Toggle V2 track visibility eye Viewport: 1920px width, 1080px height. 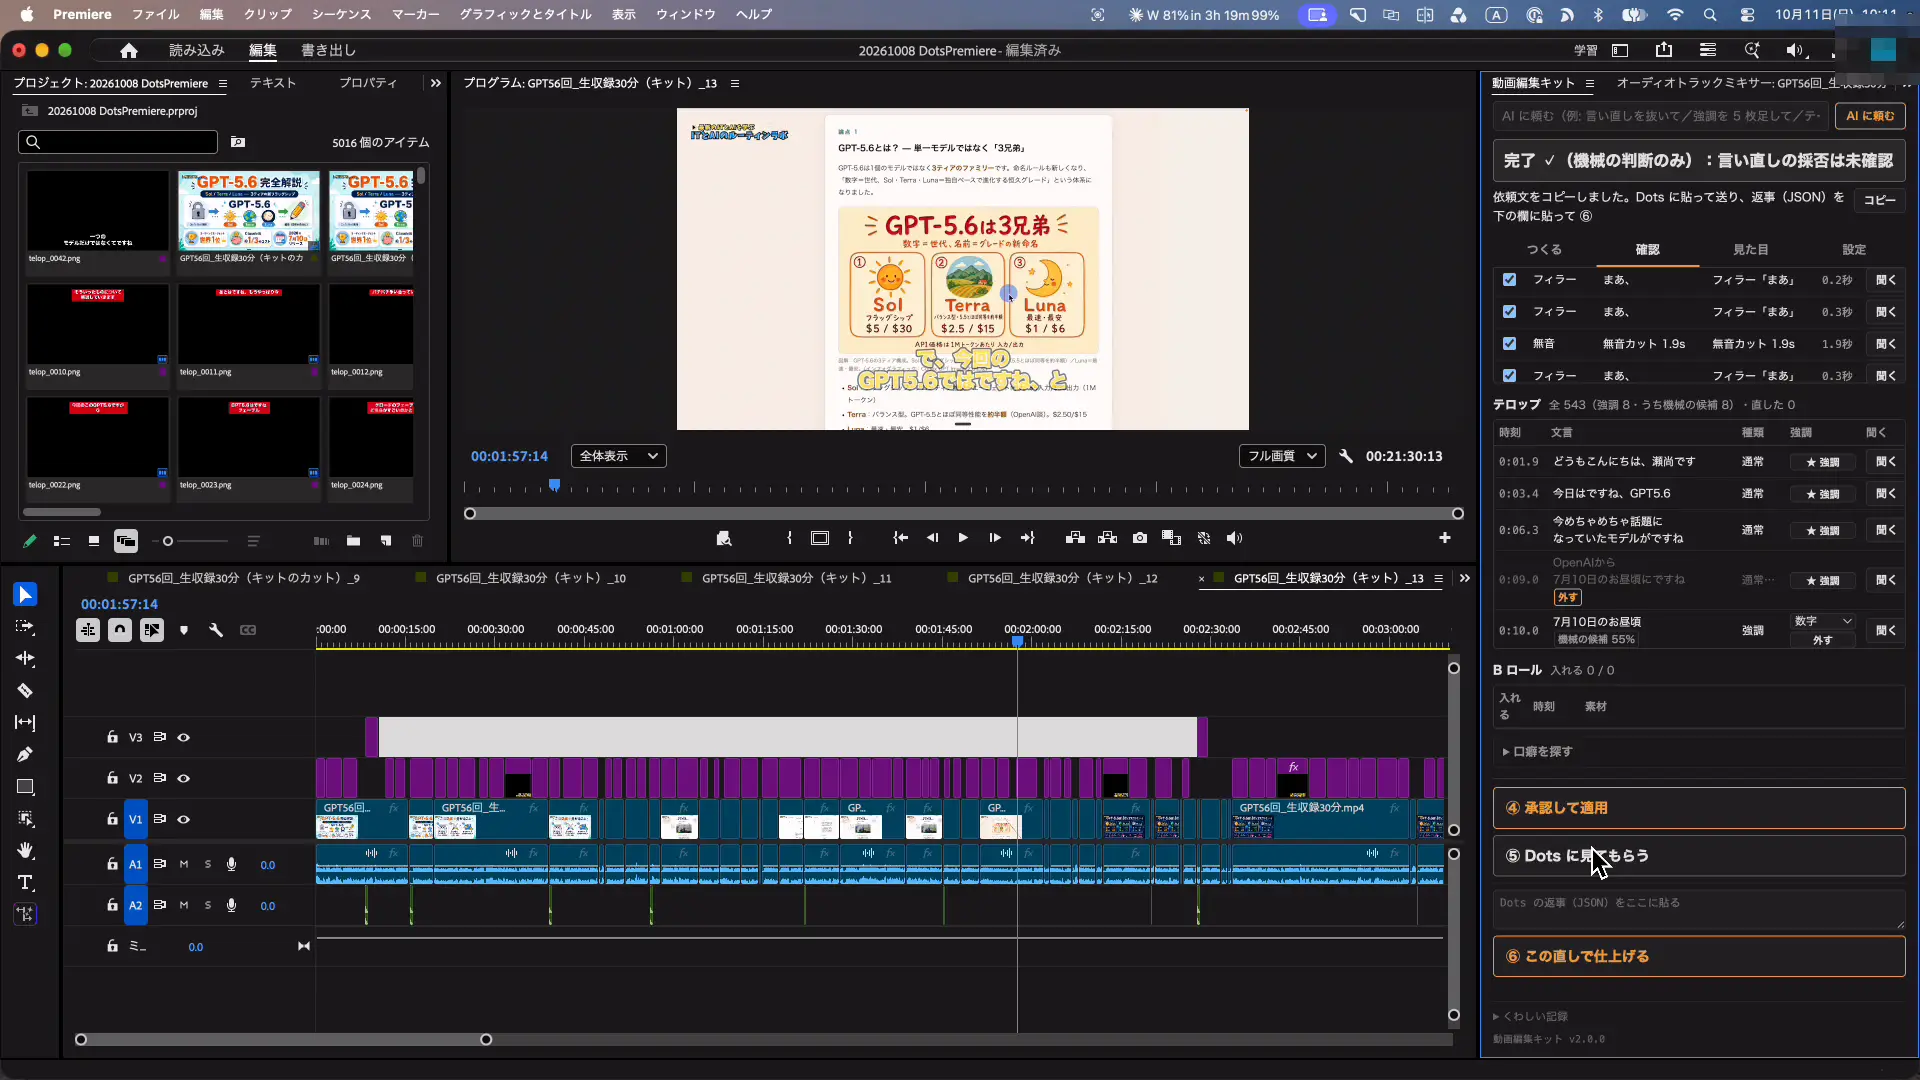click(x=184, y=779)
